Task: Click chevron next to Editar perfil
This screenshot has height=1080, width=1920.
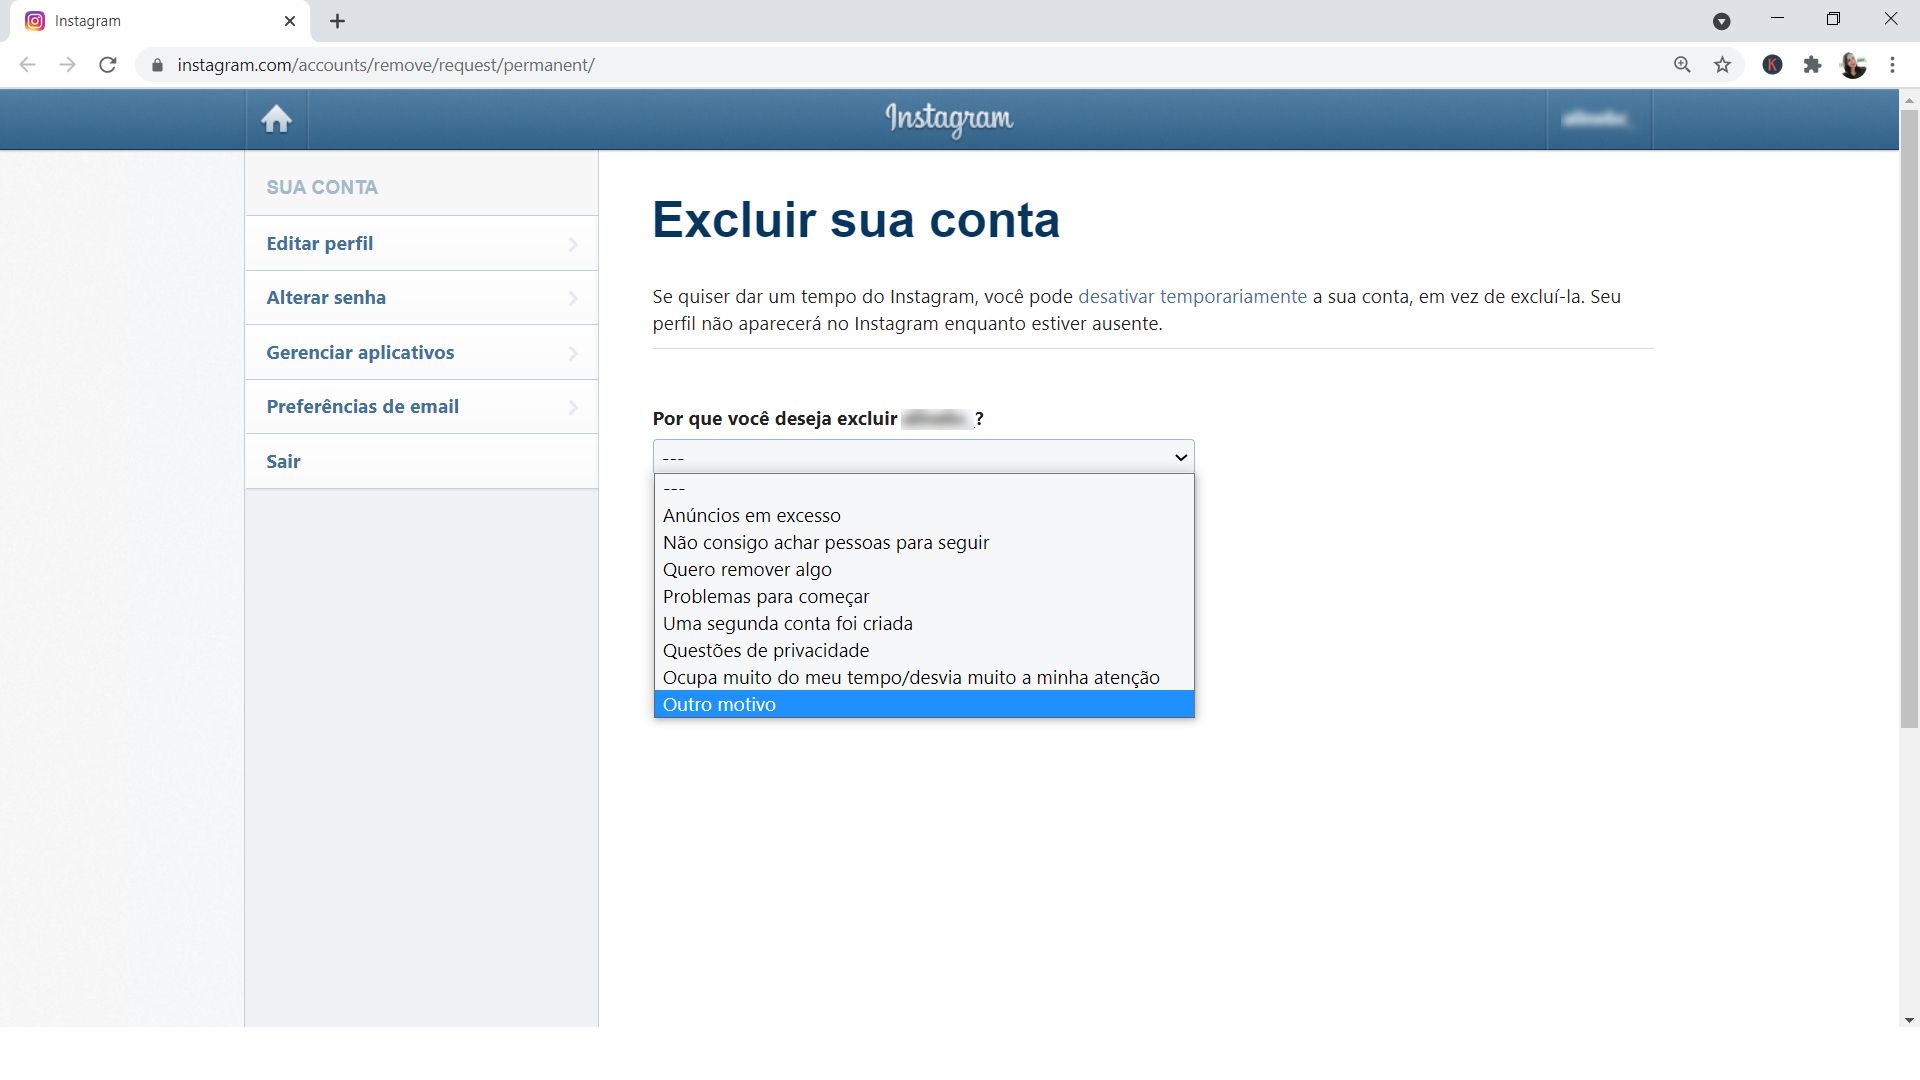Action: pyautogui.click(x=573, y=244)
